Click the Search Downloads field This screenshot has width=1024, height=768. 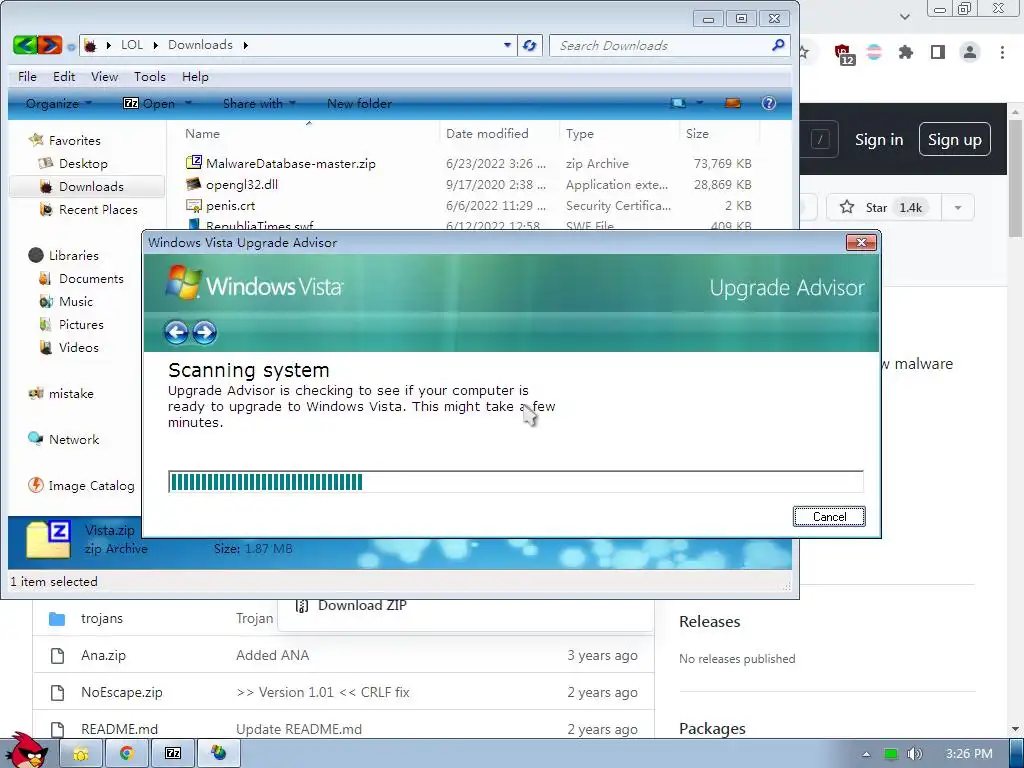click(669, 45)
